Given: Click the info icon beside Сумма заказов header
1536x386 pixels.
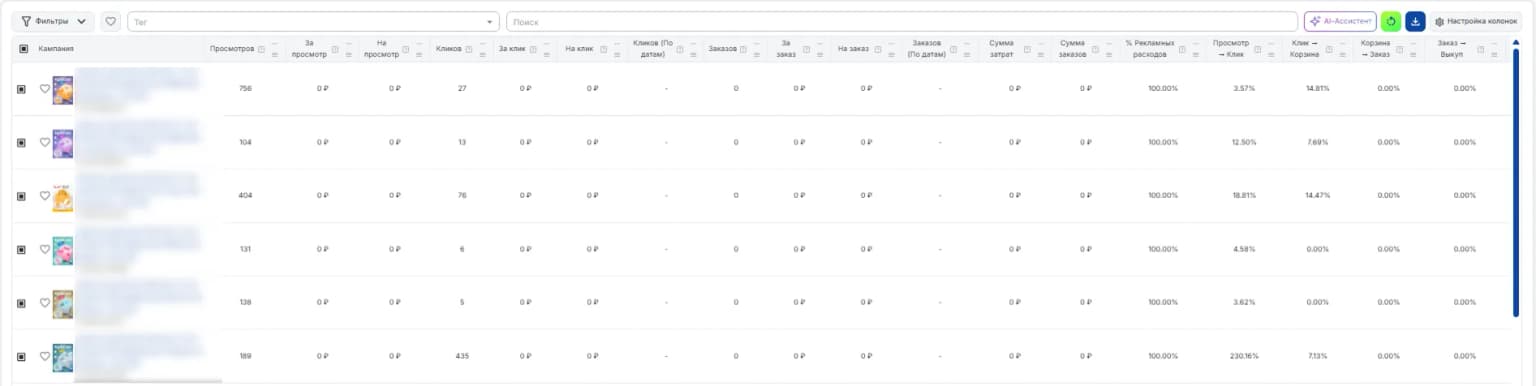Looking at the screenshot, I should click(x=1095, y=49).
